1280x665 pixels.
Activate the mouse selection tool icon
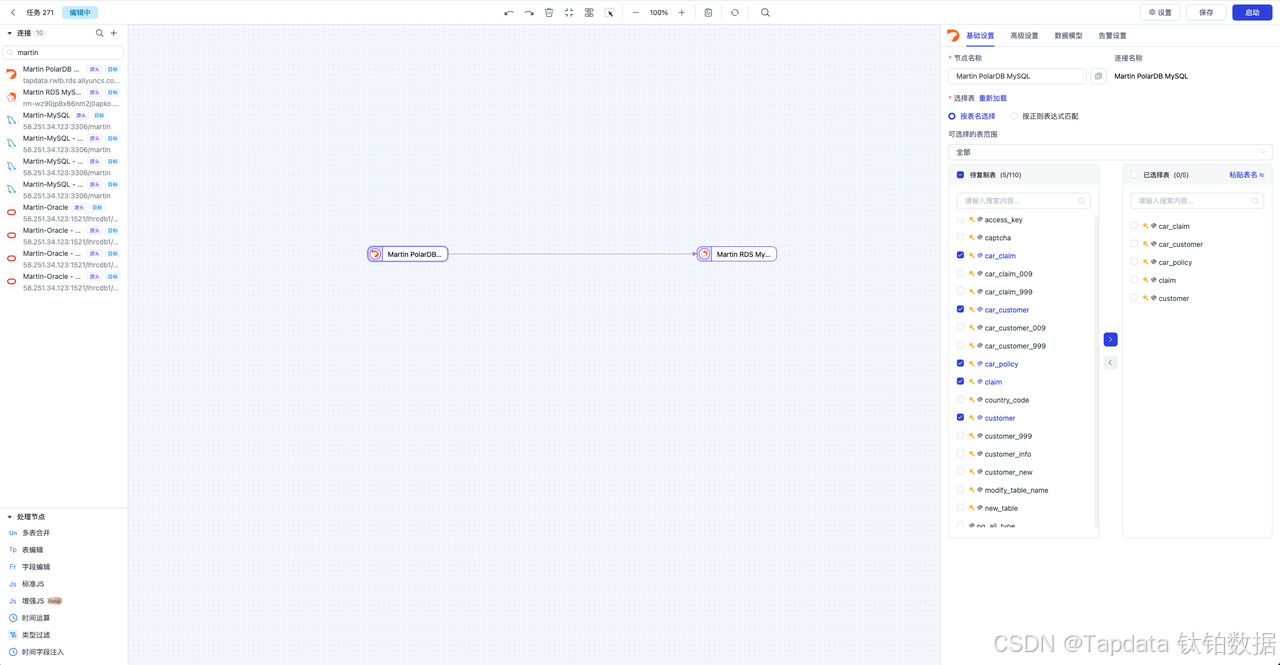pos(609,13)
